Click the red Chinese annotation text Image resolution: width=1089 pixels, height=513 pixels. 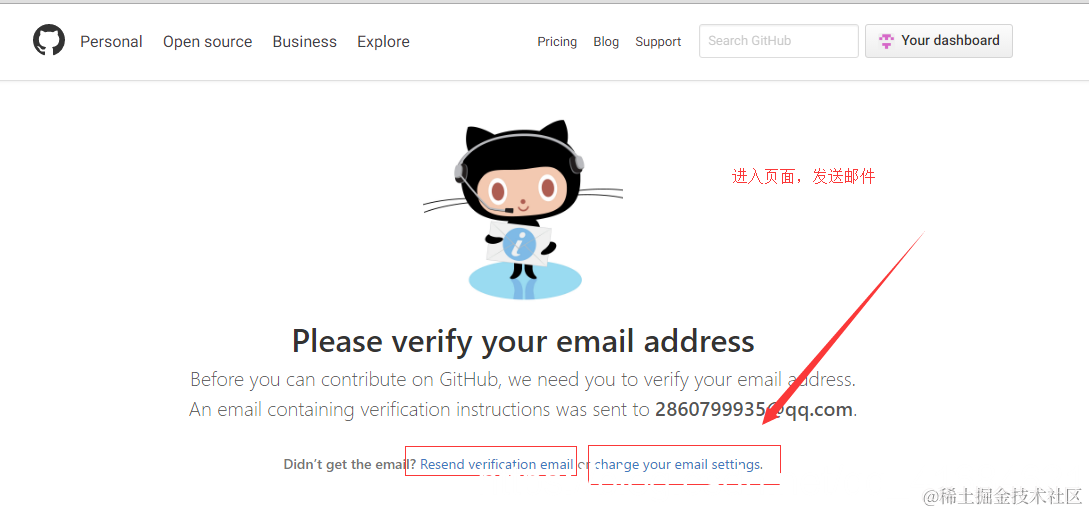804,176
